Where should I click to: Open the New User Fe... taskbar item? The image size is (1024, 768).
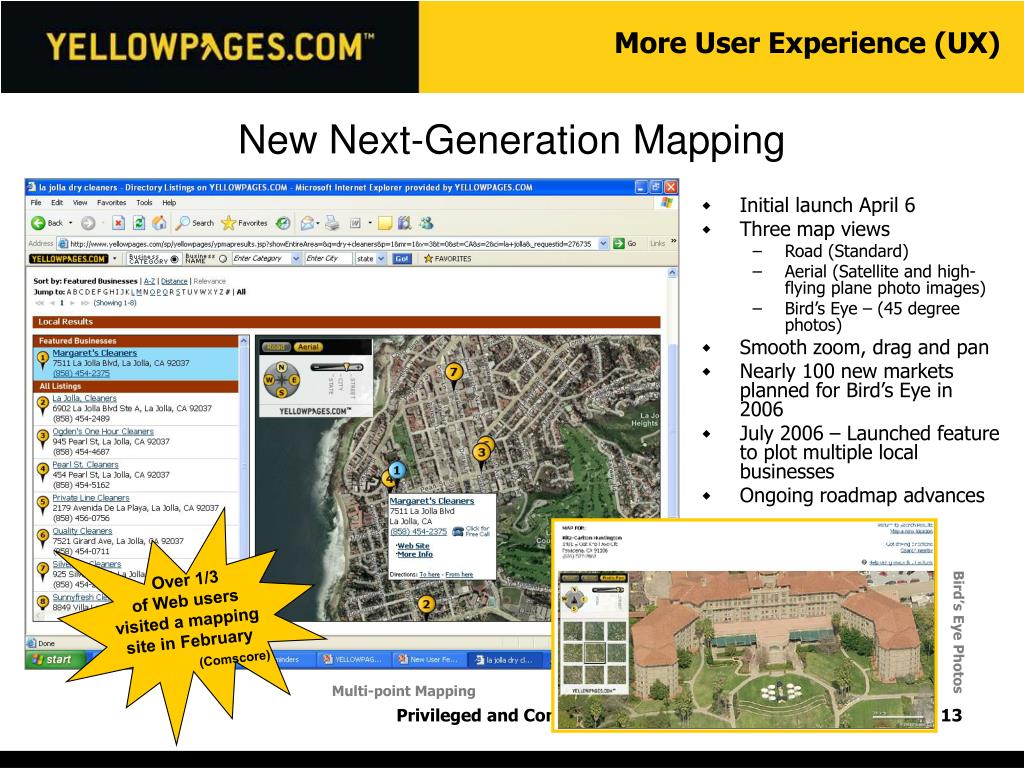428,660
